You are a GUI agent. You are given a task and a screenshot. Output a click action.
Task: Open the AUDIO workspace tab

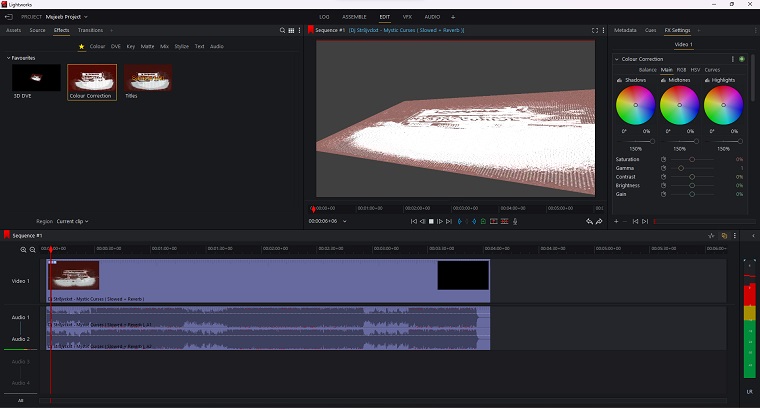pos(432,17)
